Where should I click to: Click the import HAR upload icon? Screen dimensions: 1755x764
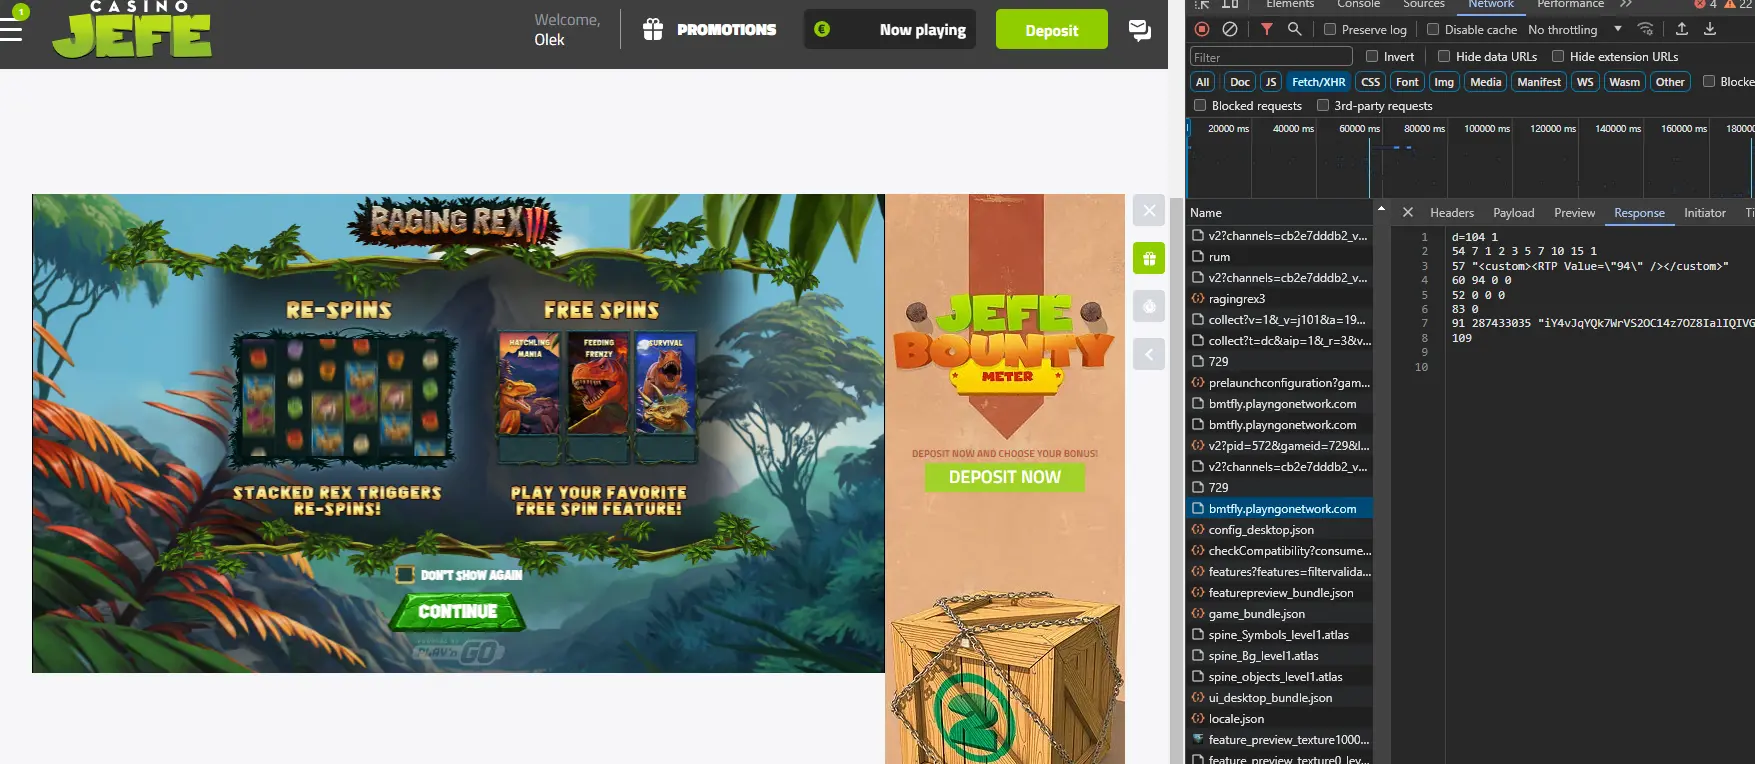coord(1682,29)
